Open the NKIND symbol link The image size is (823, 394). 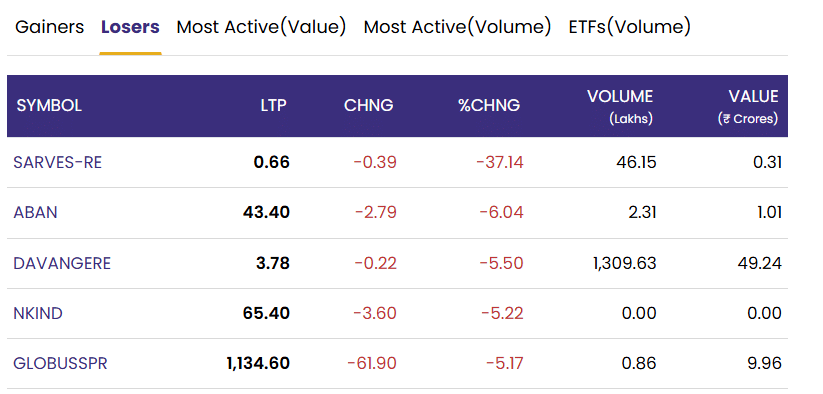coord(38,313)
